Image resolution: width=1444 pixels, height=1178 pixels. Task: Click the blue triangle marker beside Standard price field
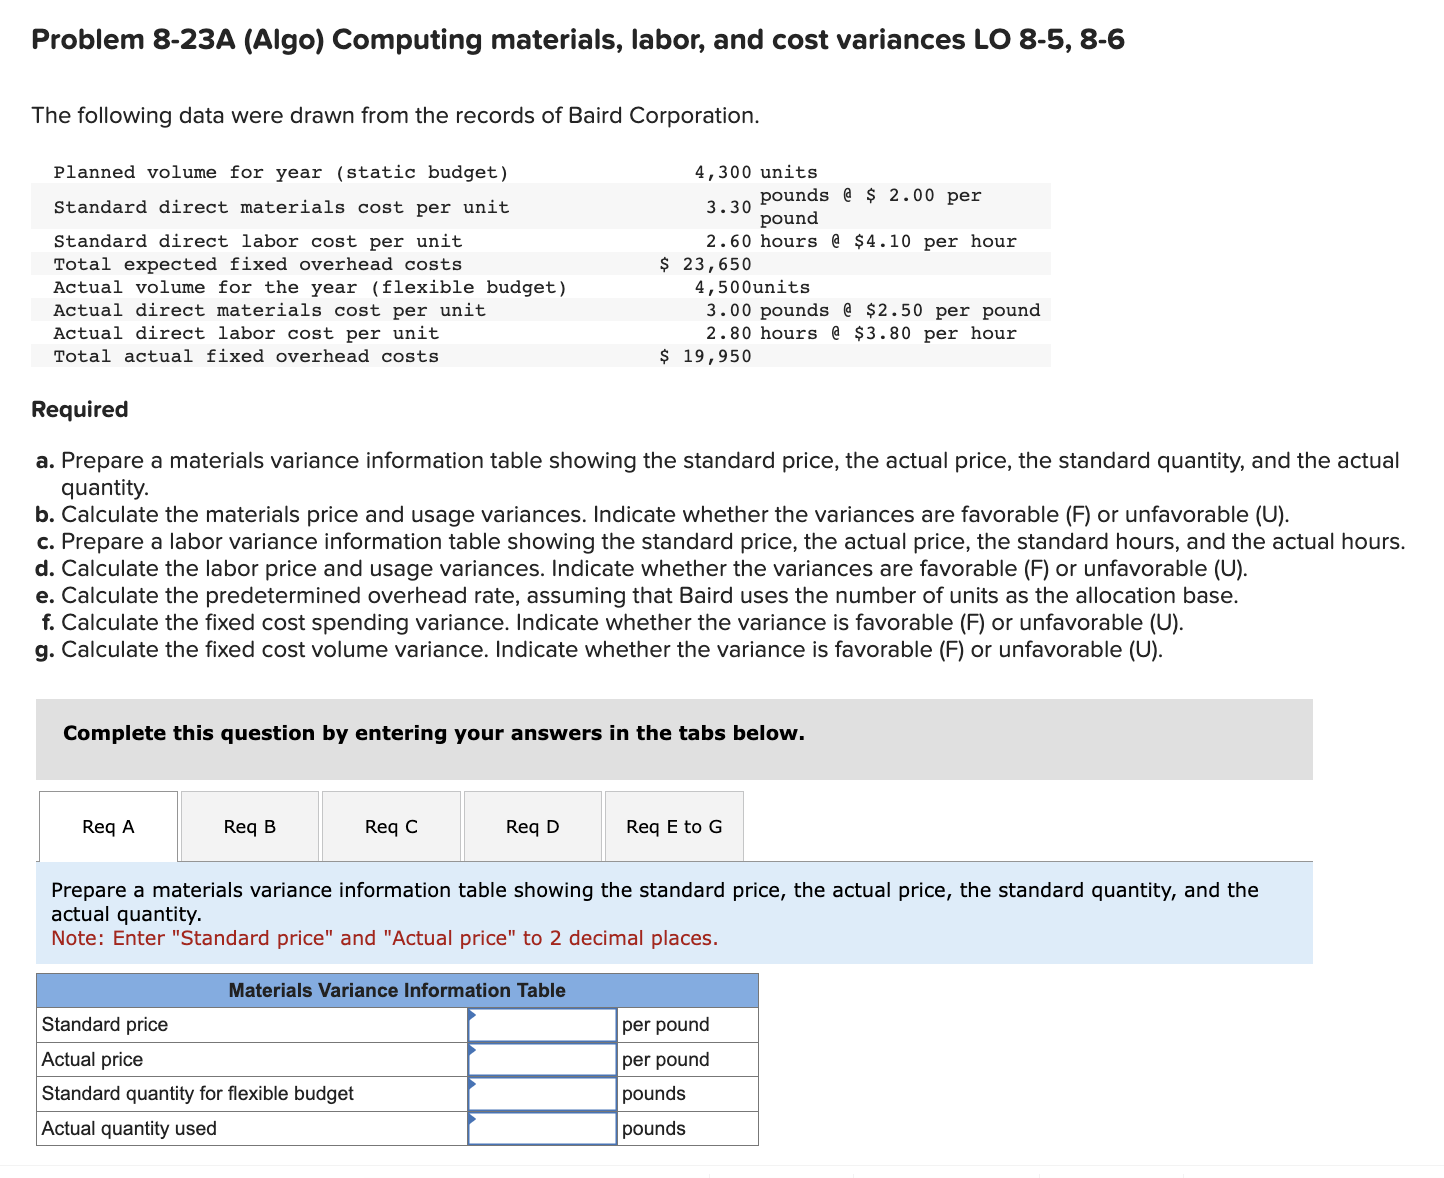471,1017
